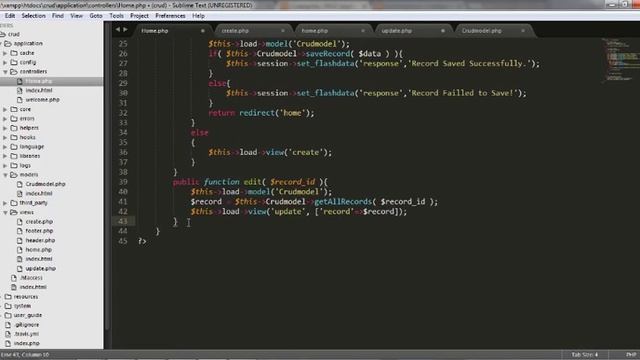640x360 pixels.
Task: Expand the core folder
Action: pos(5,109)
